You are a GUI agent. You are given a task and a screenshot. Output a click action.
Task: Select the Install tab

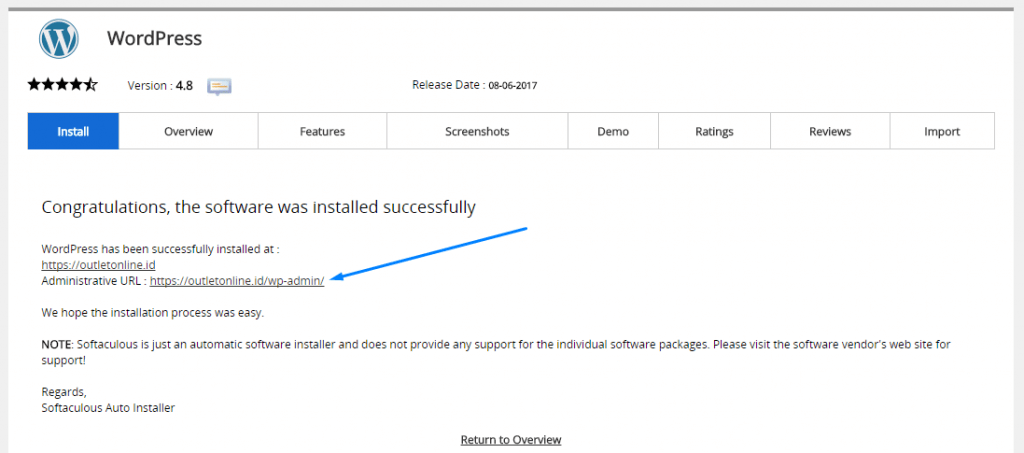click(x=73, y=131)
